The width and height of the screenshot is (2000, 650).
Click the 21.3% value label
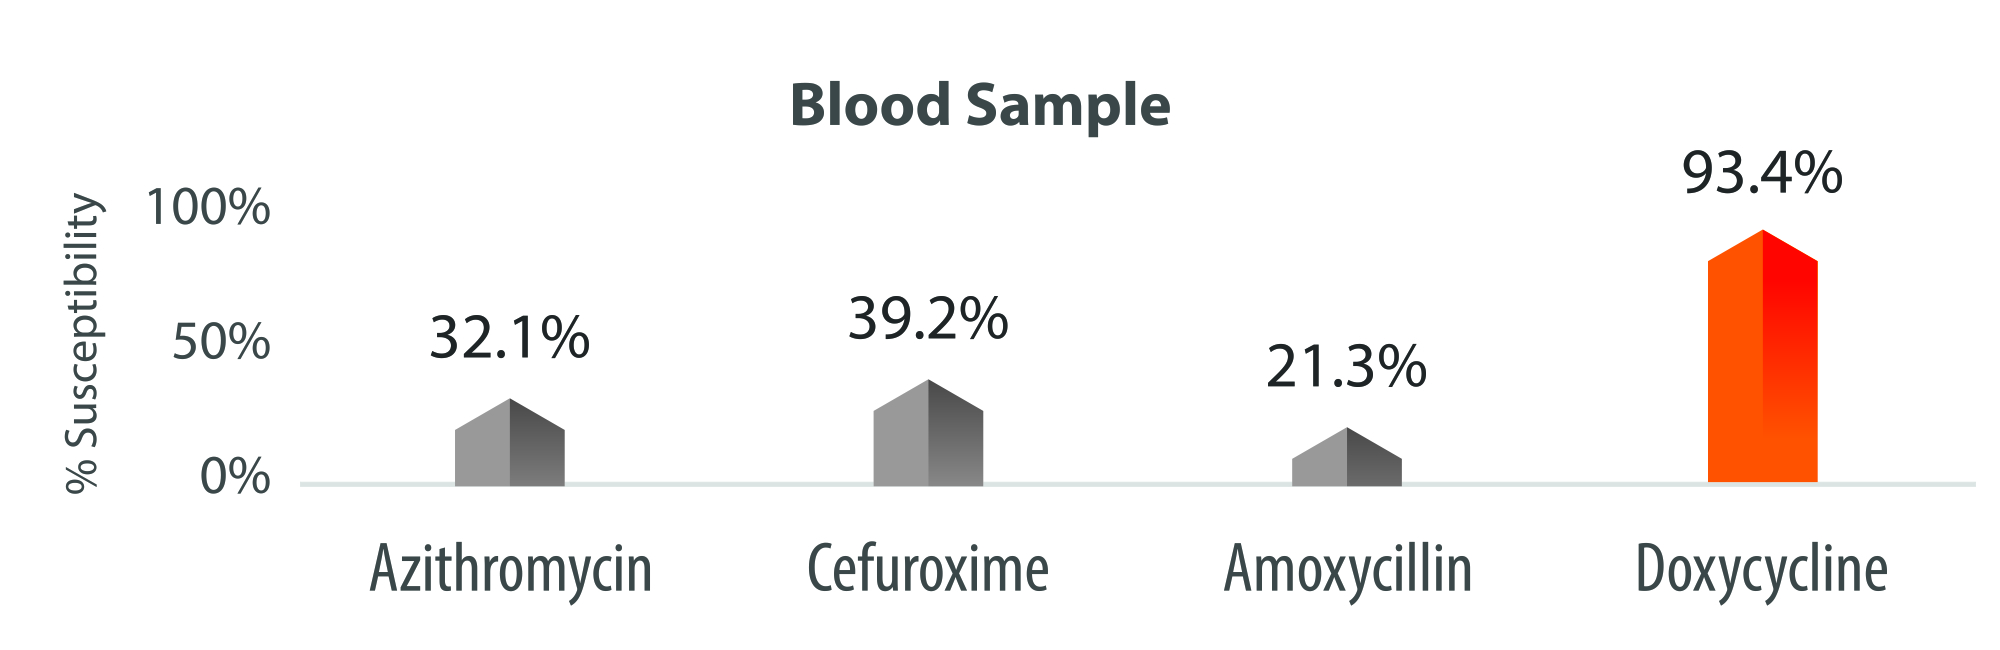click(1346, 367)
